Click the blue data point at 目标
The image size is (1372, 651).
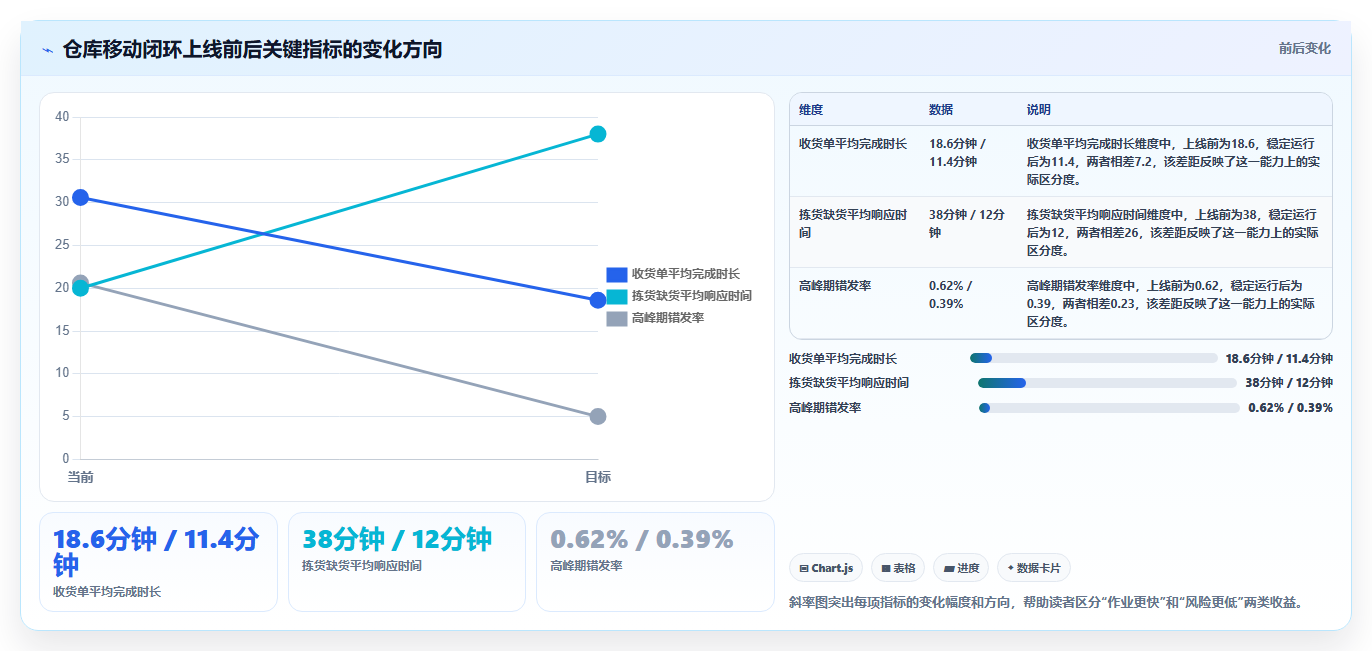click(598, 300)
